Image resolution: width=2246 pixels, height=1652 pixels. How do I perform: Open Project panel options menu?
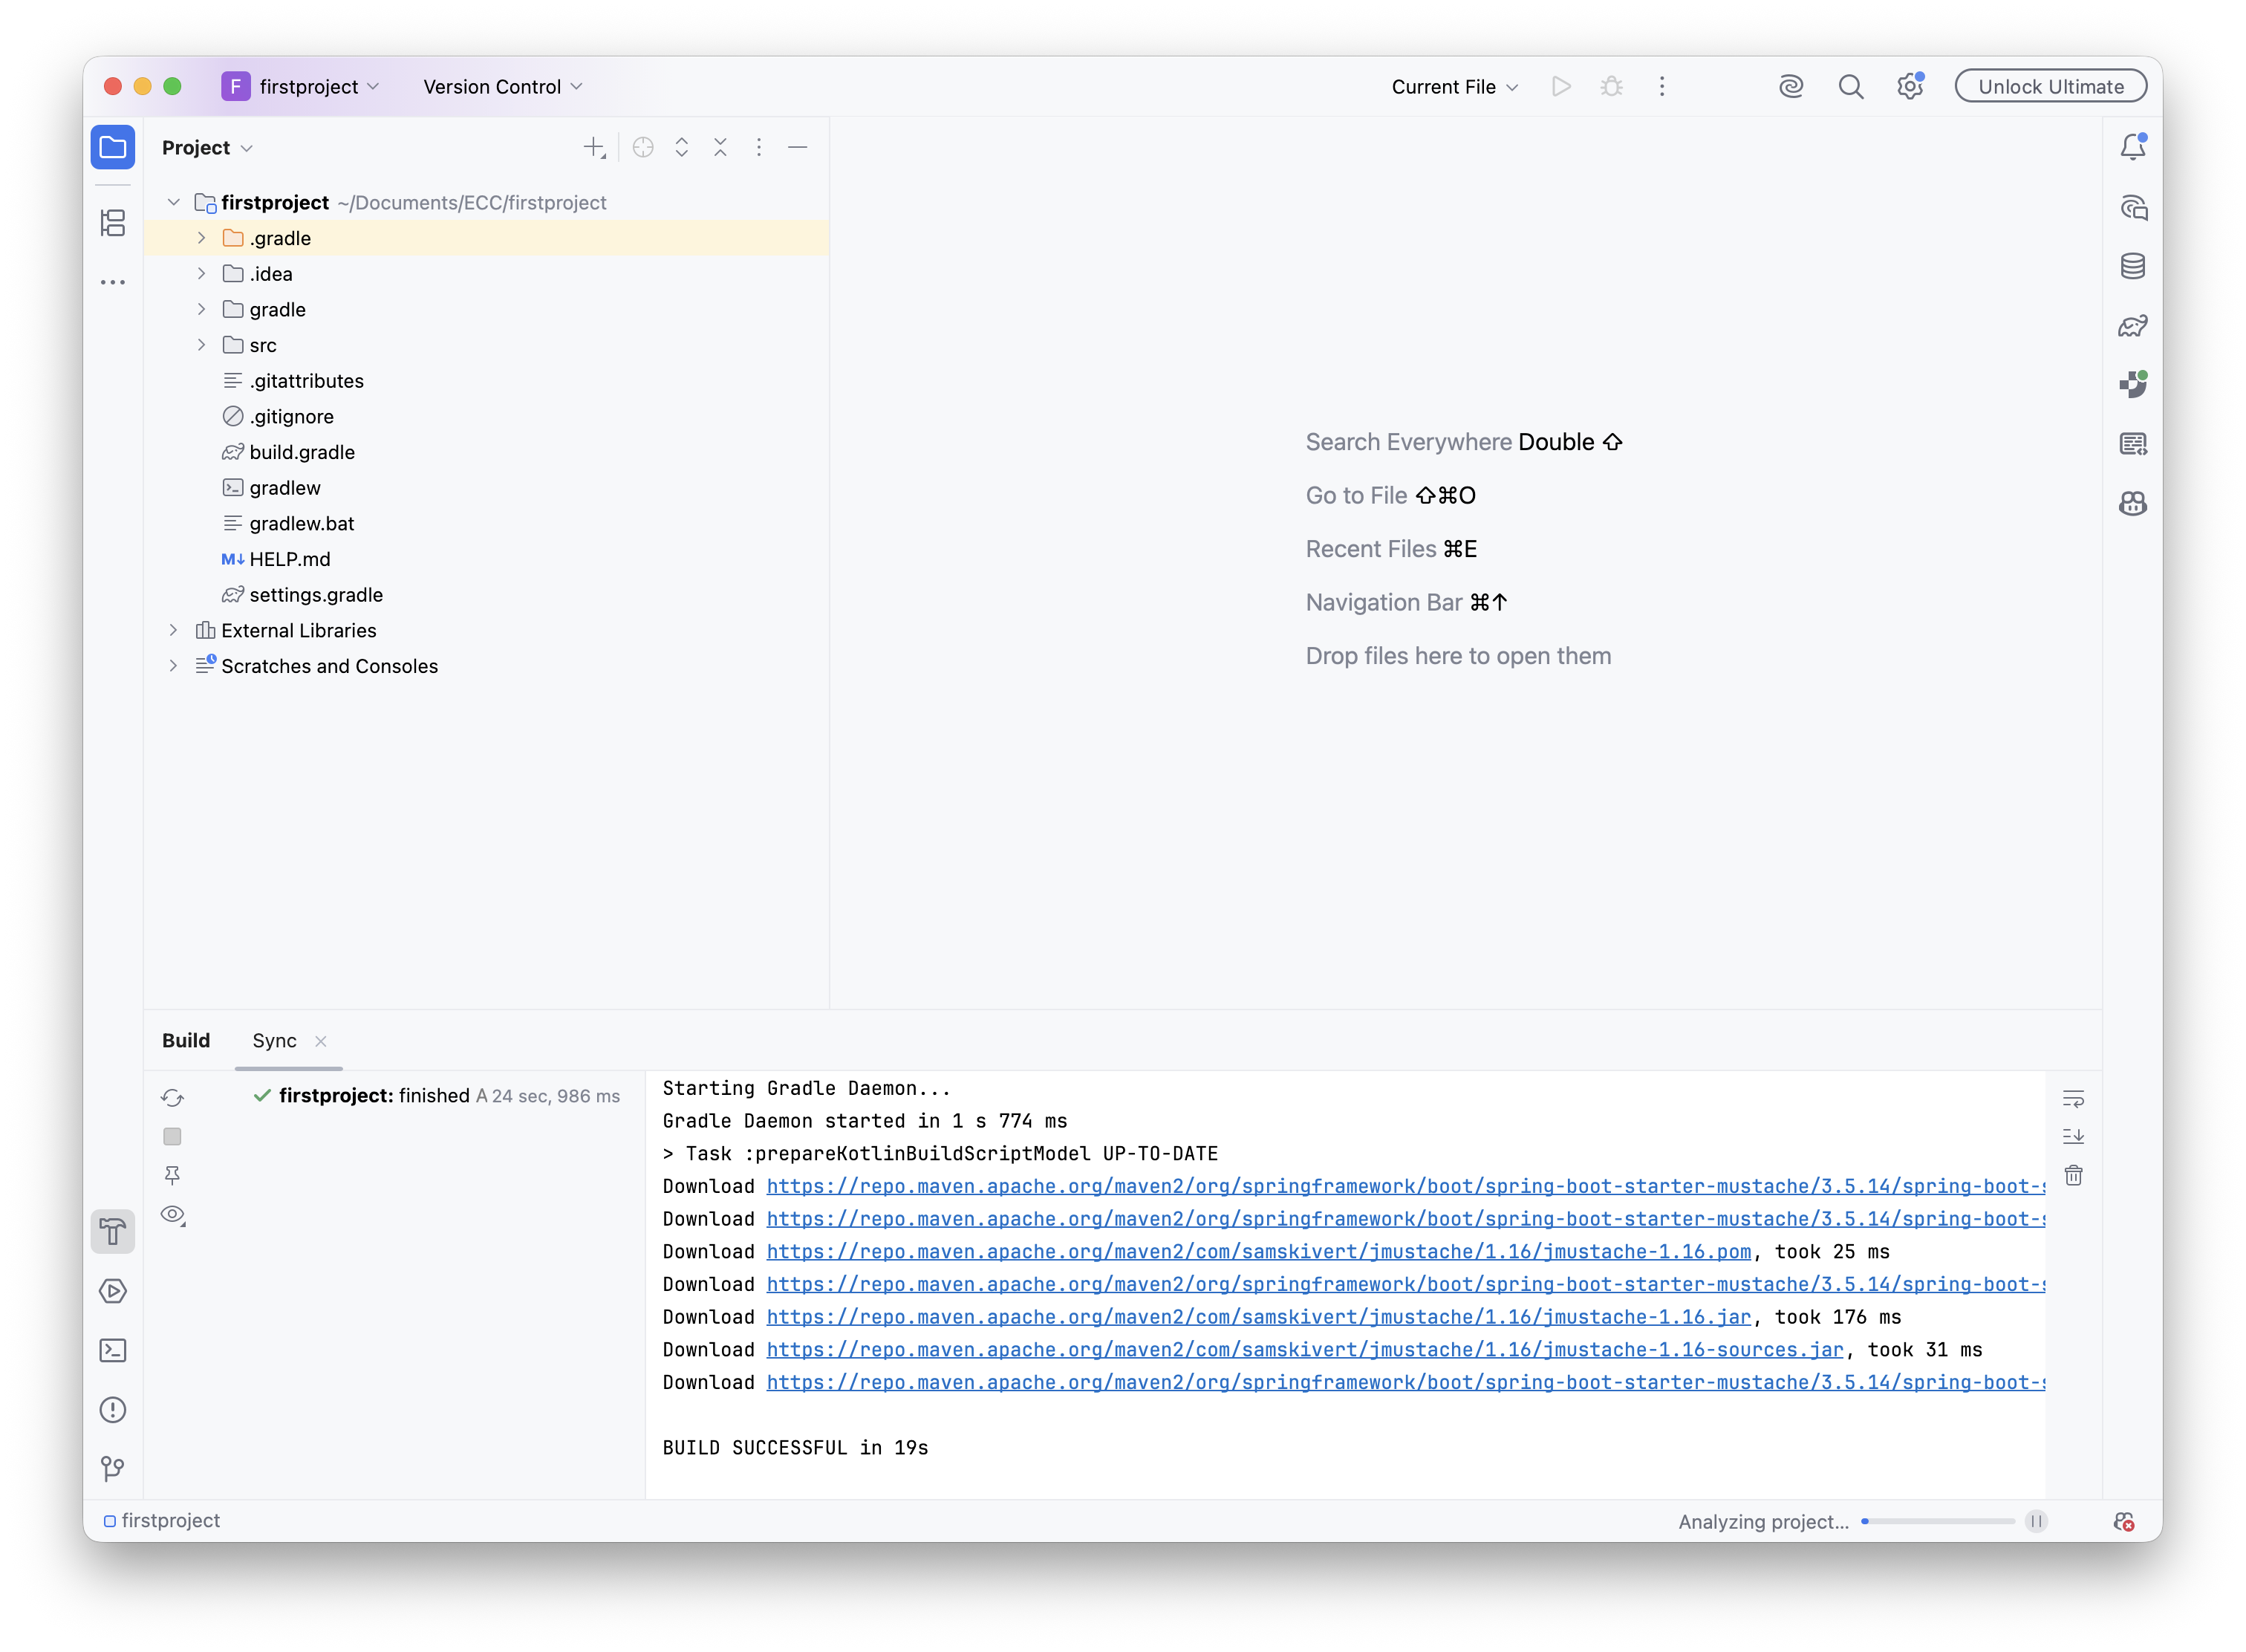tap(759, 148)
